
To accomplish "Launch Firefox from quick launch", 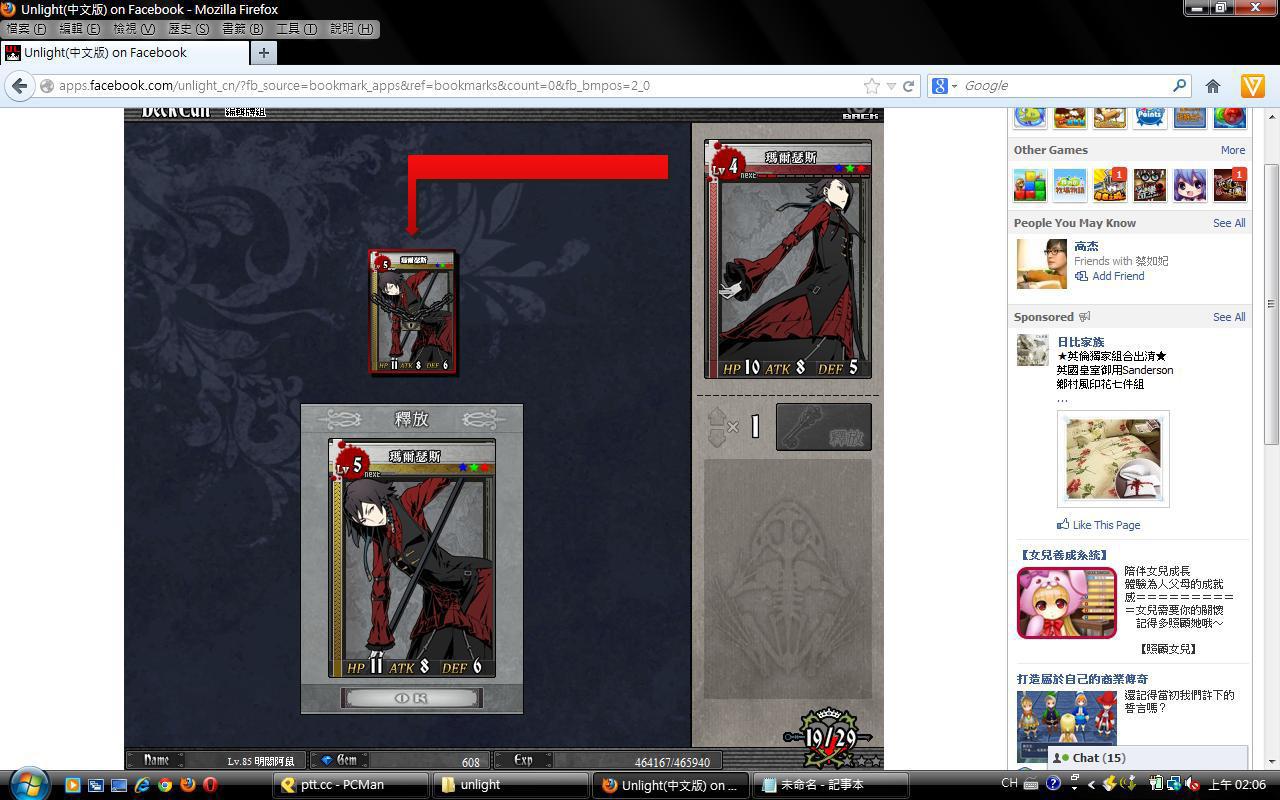I will coord(187,785).
